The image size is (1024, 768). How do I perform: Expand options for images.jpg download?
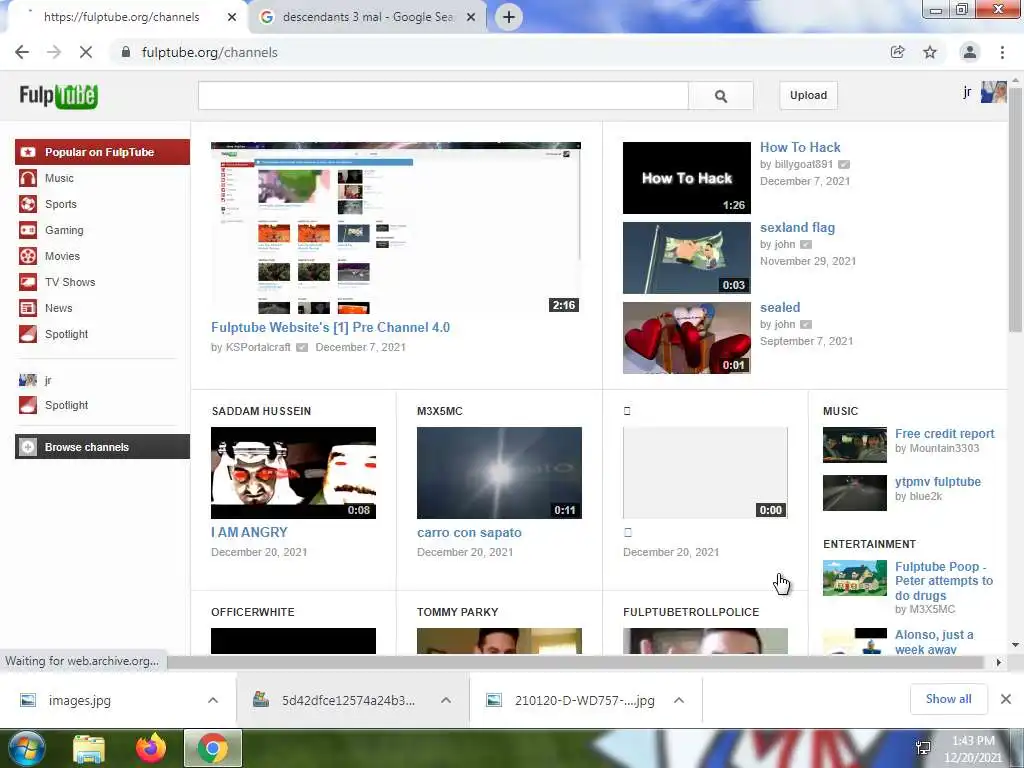point(213,700)
